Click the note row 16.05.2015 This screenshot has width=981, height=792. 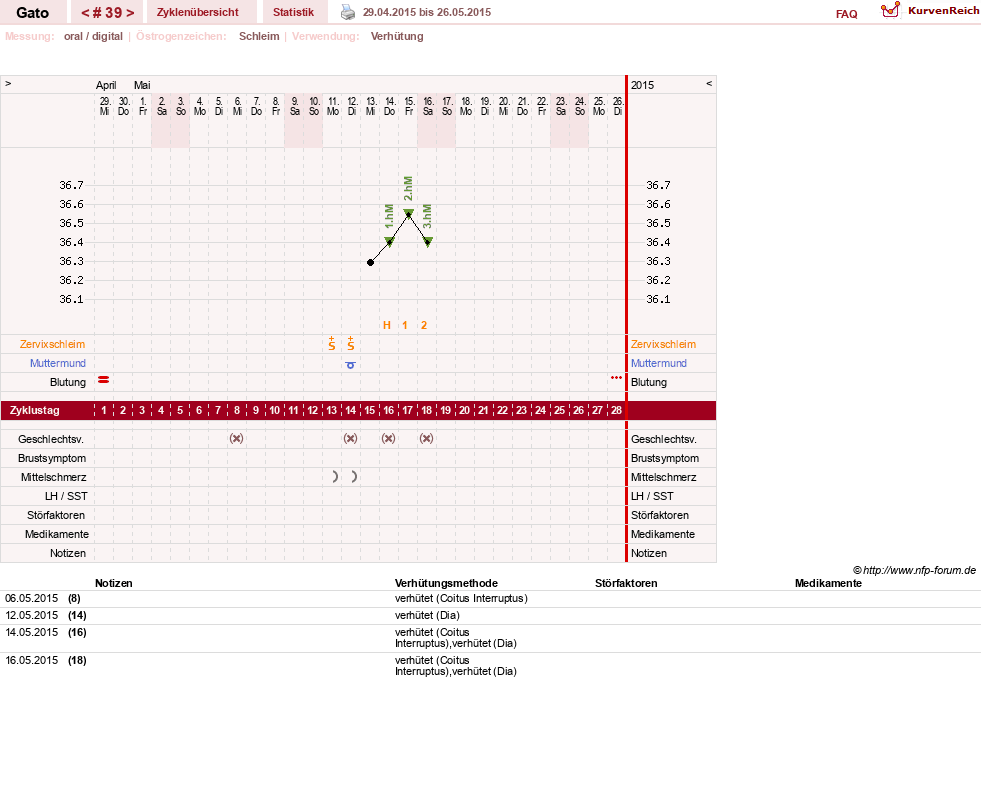(490, 666)
